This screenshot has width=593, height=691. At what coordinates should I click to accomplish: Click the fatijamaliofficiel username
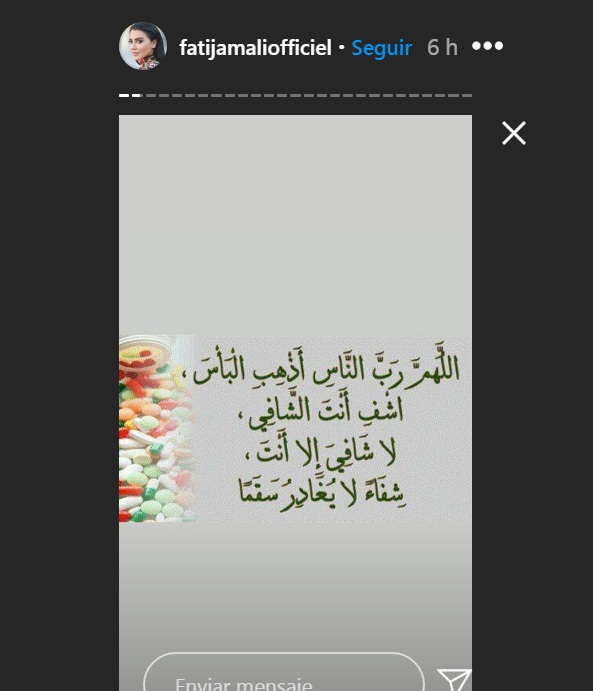255,47
